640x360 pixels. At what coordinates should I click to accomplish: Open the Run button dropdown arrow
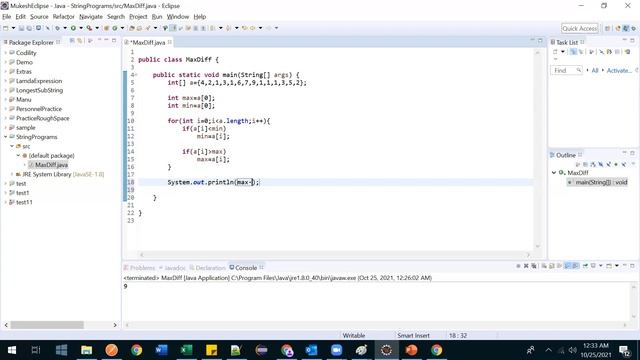[81, 28]
